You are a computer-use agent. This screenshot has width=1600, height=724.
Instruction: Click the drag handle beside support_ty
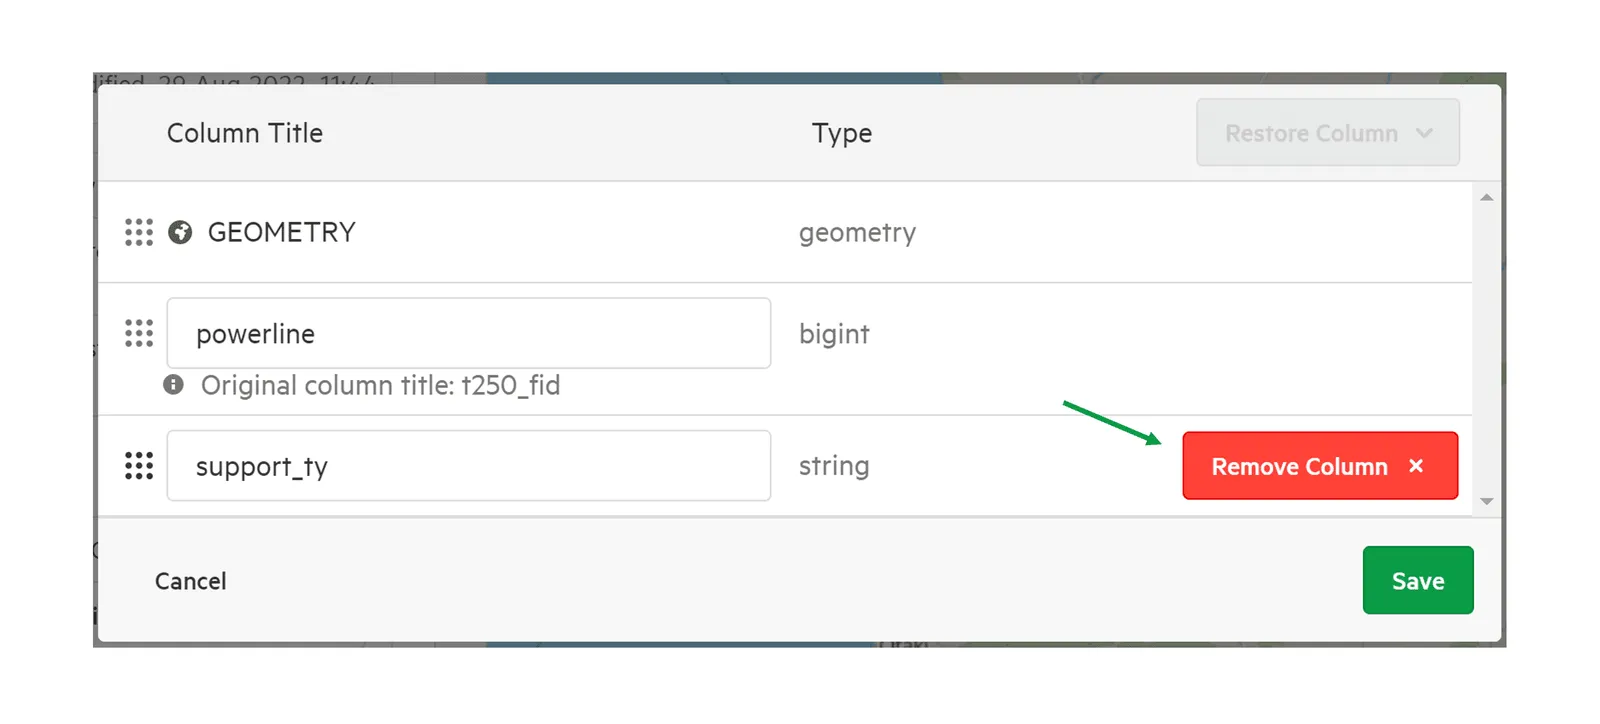(x=139, y=466)
